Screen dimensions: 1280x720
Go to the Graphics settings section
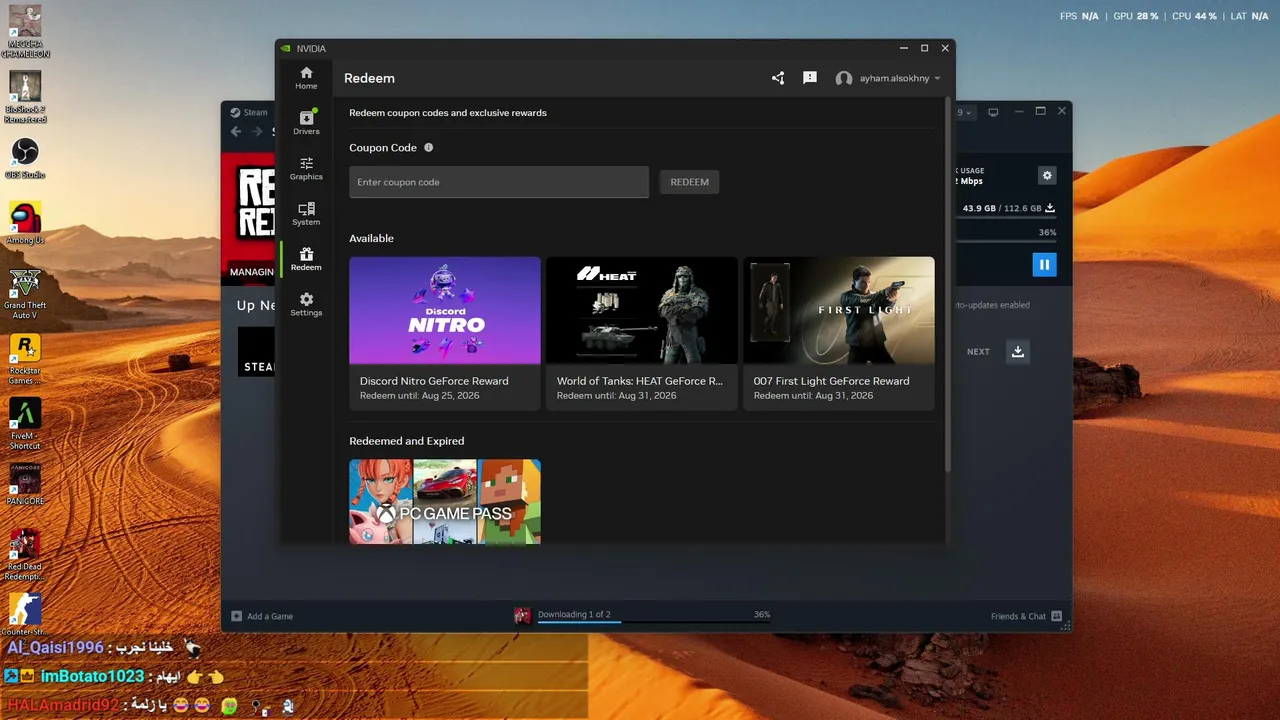click(306, 168)
